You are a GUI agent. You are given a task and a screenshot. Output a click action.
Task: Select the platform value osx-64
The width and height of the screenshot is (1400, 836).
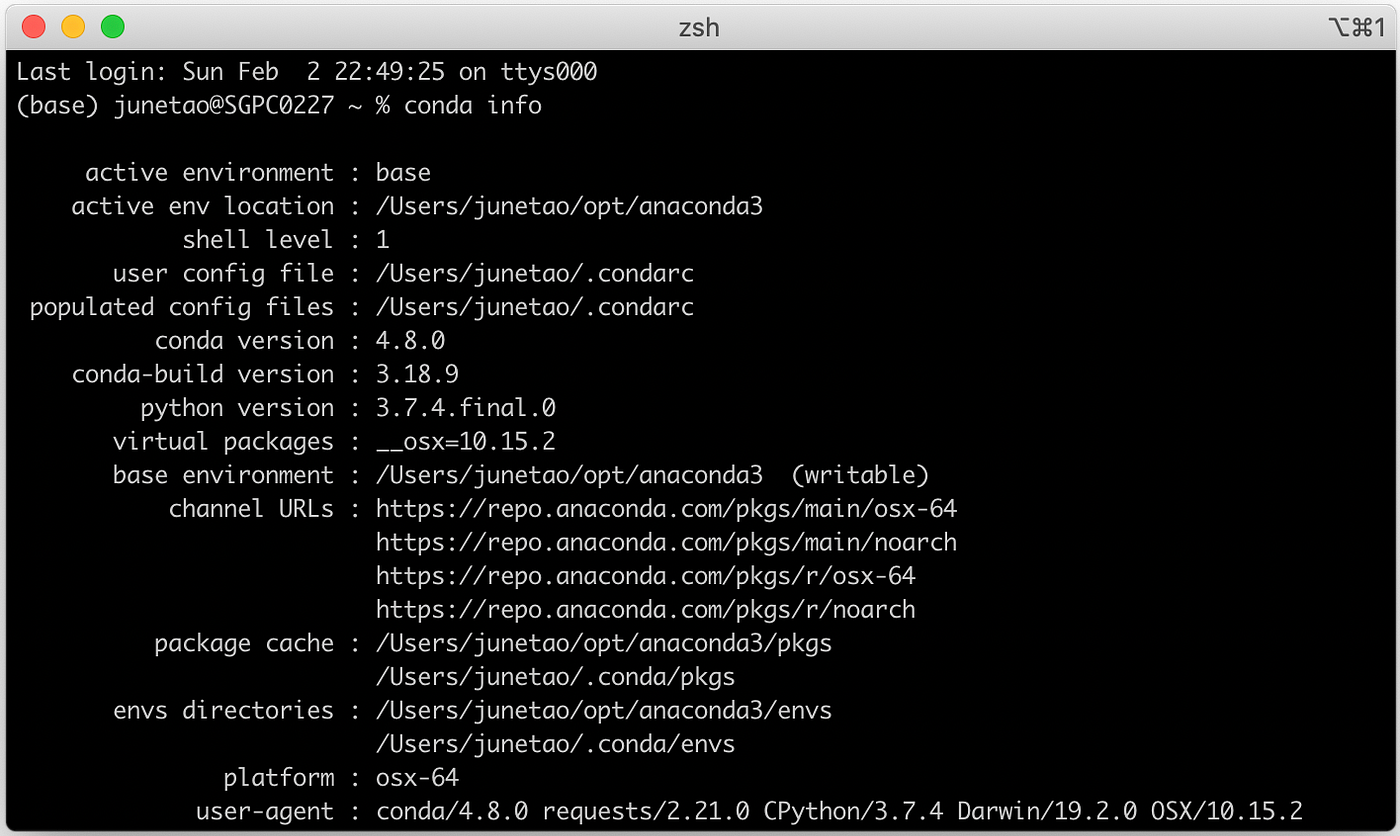click(x=418, y=777)
